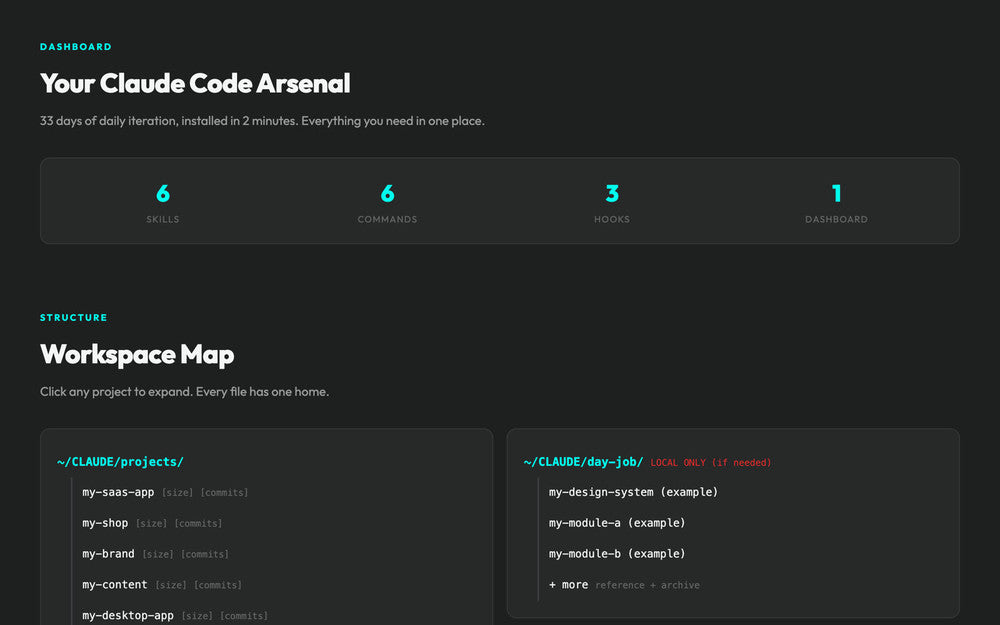
Task: Select the my-desktop-app project row
Action: point(175,615)
